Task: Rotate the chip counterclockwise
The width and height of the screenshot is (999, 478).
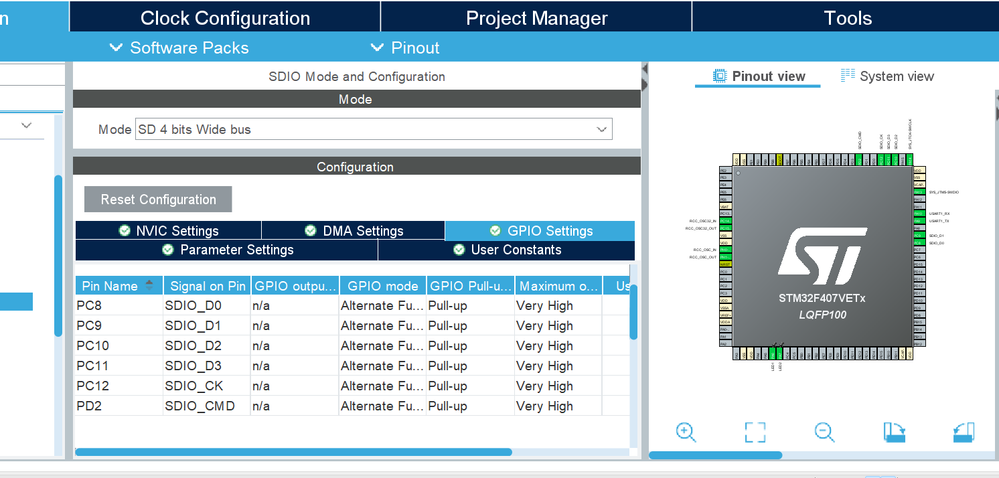Action: coord(963,433)
